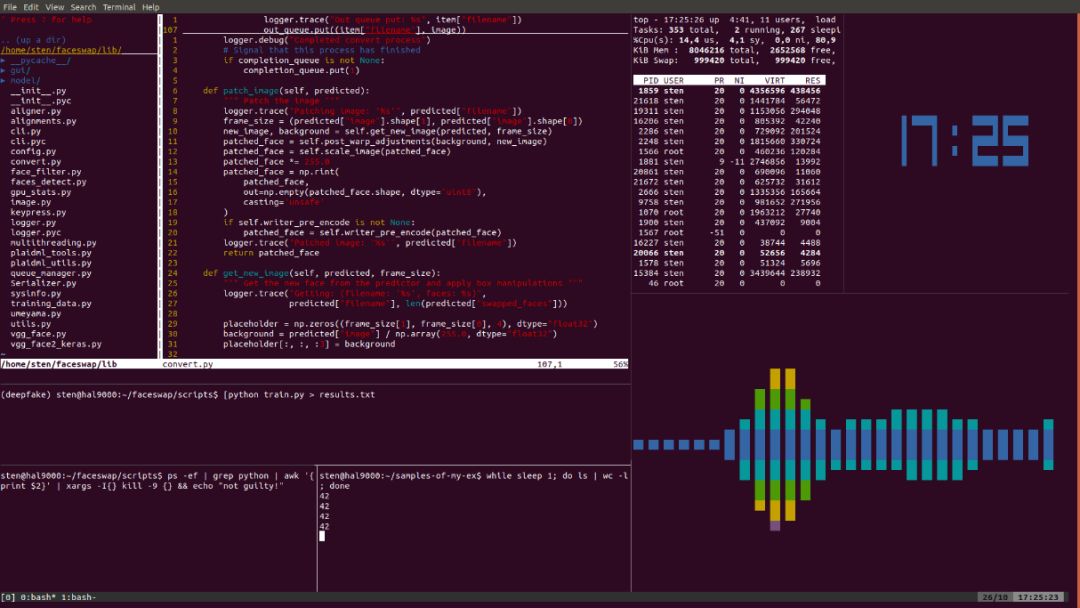The image size is (1080, 608).
Task: Open vgg_face2_keras.py from the tree
Action: 57,343
